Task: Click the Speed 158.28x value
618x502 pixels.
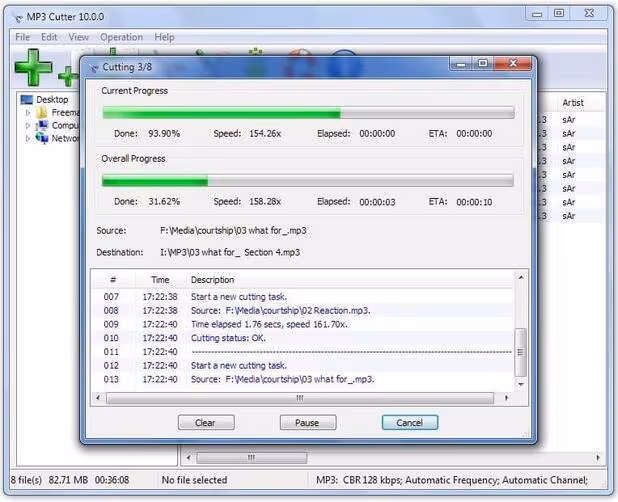Action: 265,202
